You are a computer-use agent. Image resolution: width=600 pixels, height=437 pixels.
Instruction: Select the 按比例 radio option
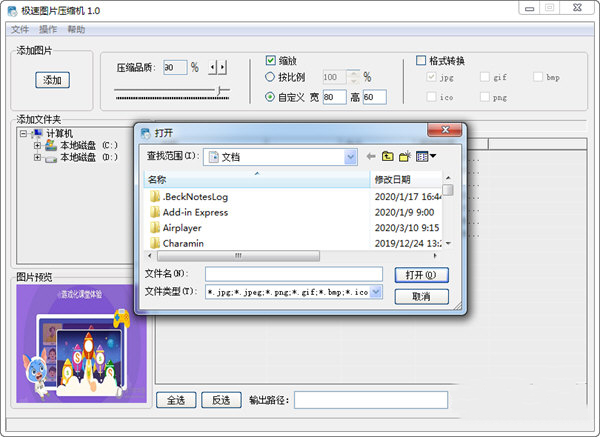pos(271,77)
